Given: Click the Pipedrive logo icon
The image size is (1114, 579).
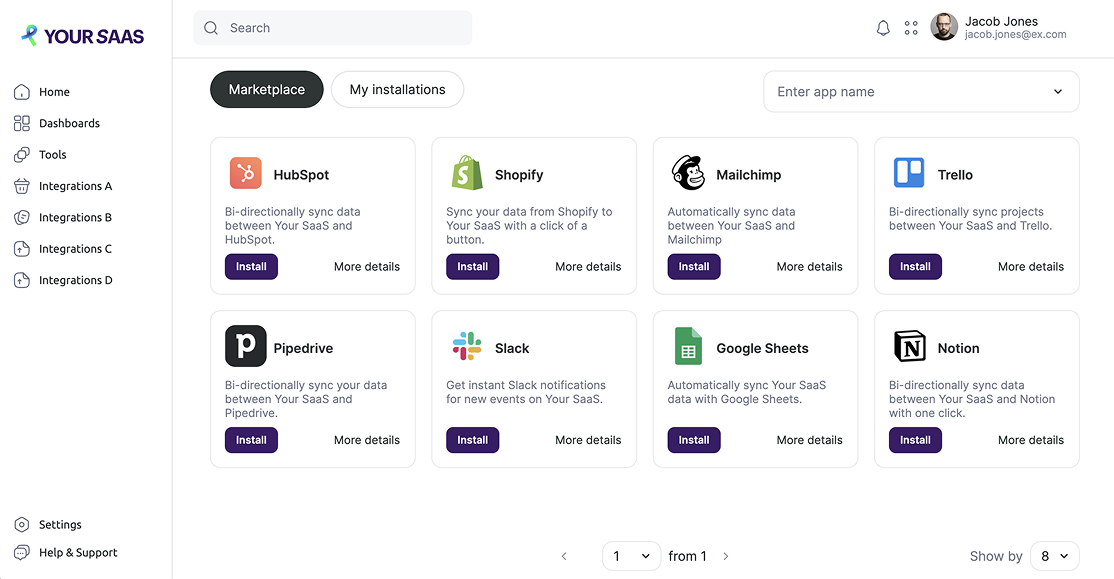Looking at the screenshot, I should click(246, 346).
